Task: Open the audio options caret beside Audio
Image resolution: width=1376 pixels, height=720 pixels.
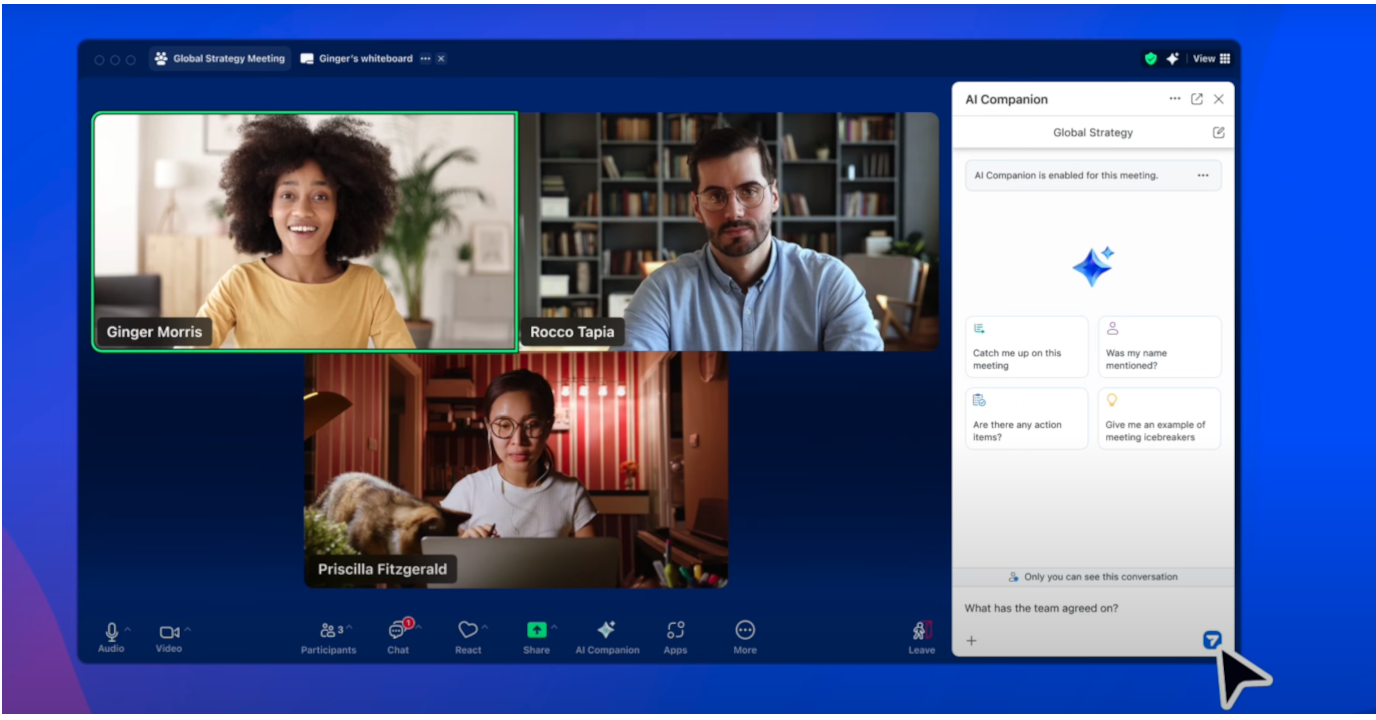Action: (x=128, y=629)
